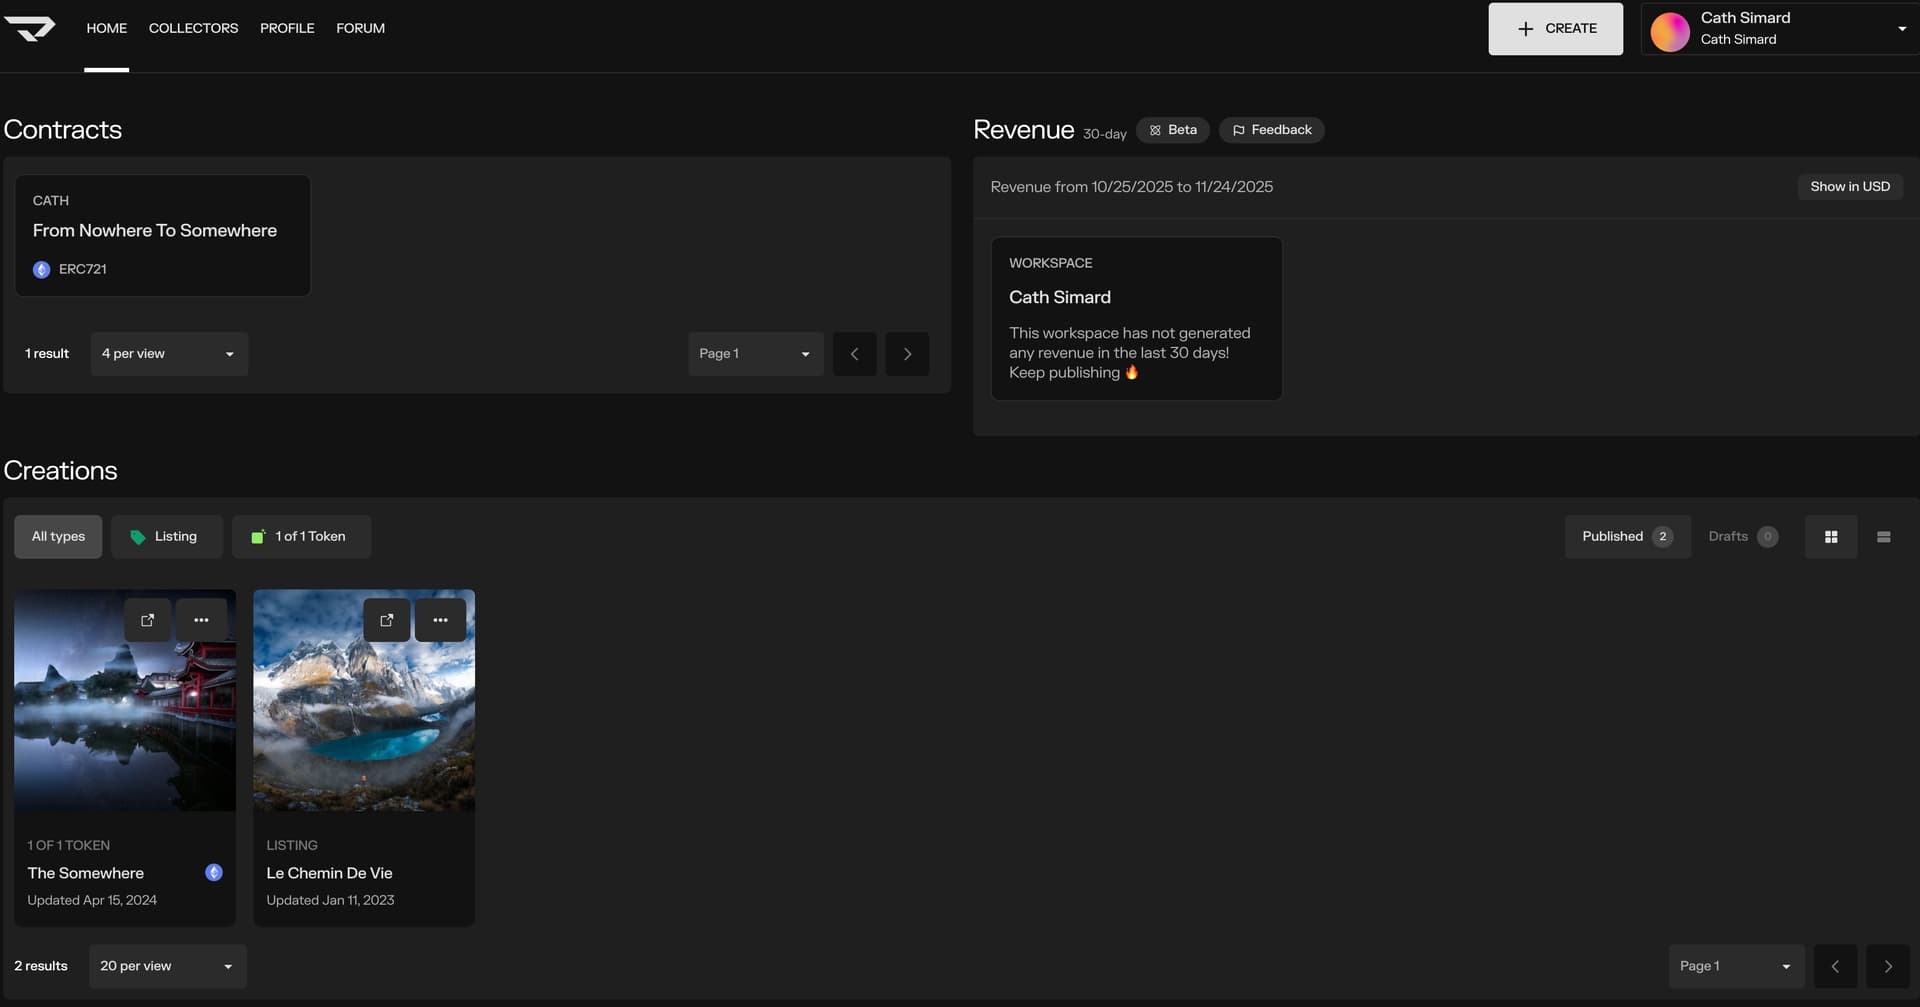1920x1007 pixels.
Task: Click the Create button
Action: click(1555, 29)
